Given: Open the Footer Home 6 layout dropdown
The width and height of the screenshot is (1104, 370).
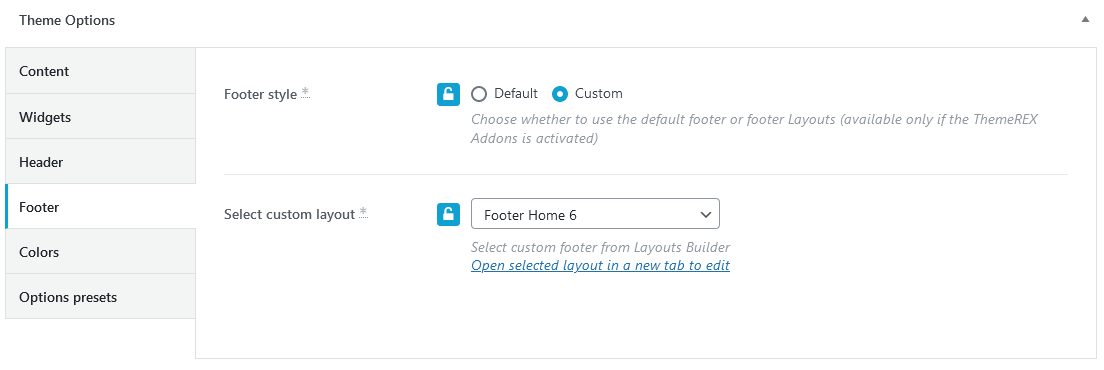Looking at the screenshot, I should (595, 214).
